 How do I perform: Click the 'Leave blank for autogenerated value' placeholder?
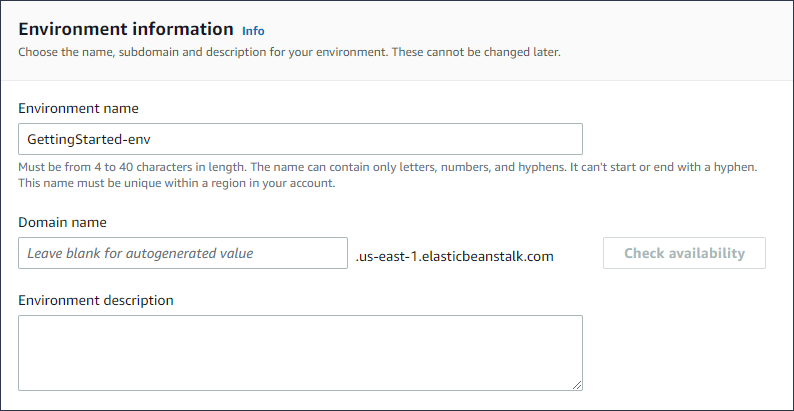tap(140, 253)
